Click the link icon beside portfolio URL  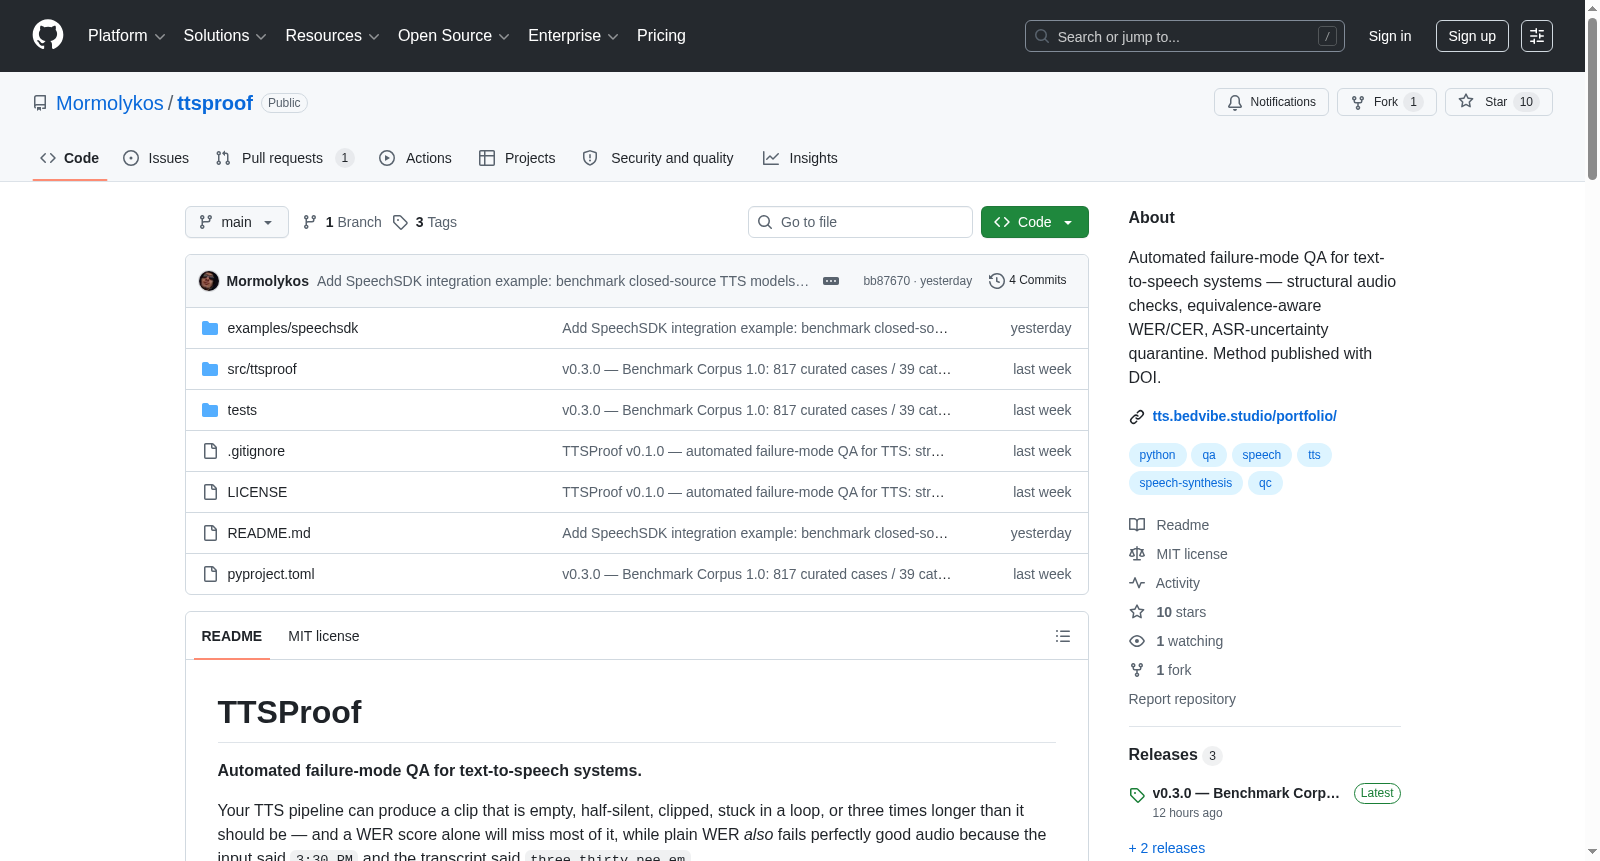1137,417
